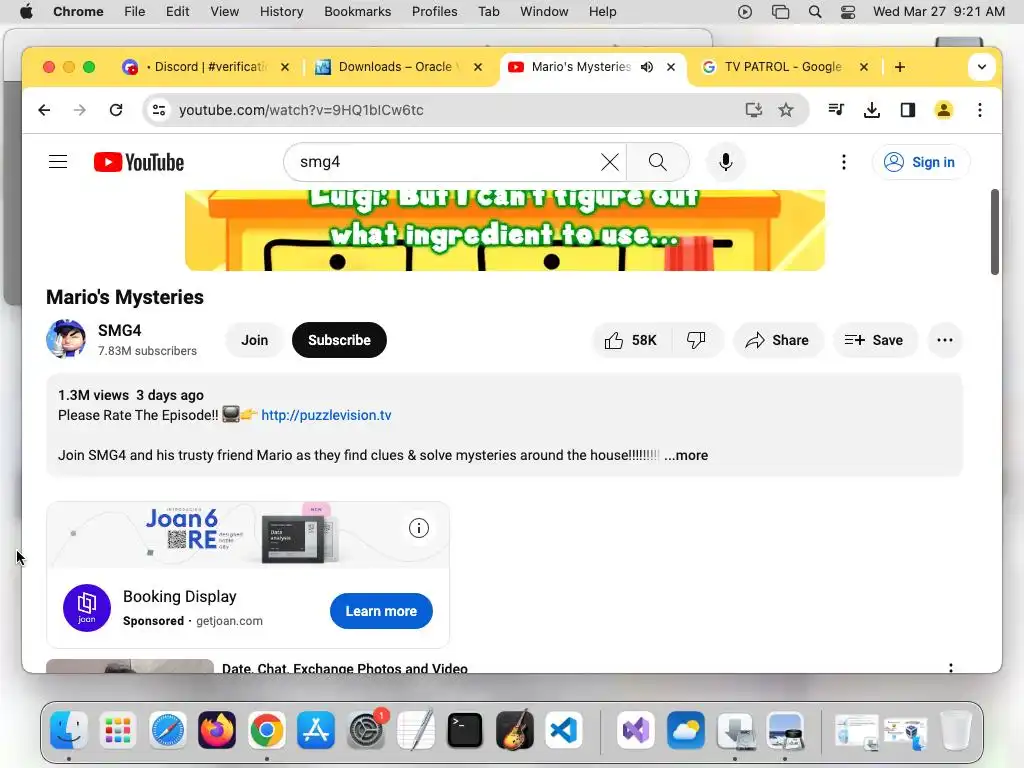Click the Booking Display ad title
This screenshot has height=768, width=1024.
point(180,596)
